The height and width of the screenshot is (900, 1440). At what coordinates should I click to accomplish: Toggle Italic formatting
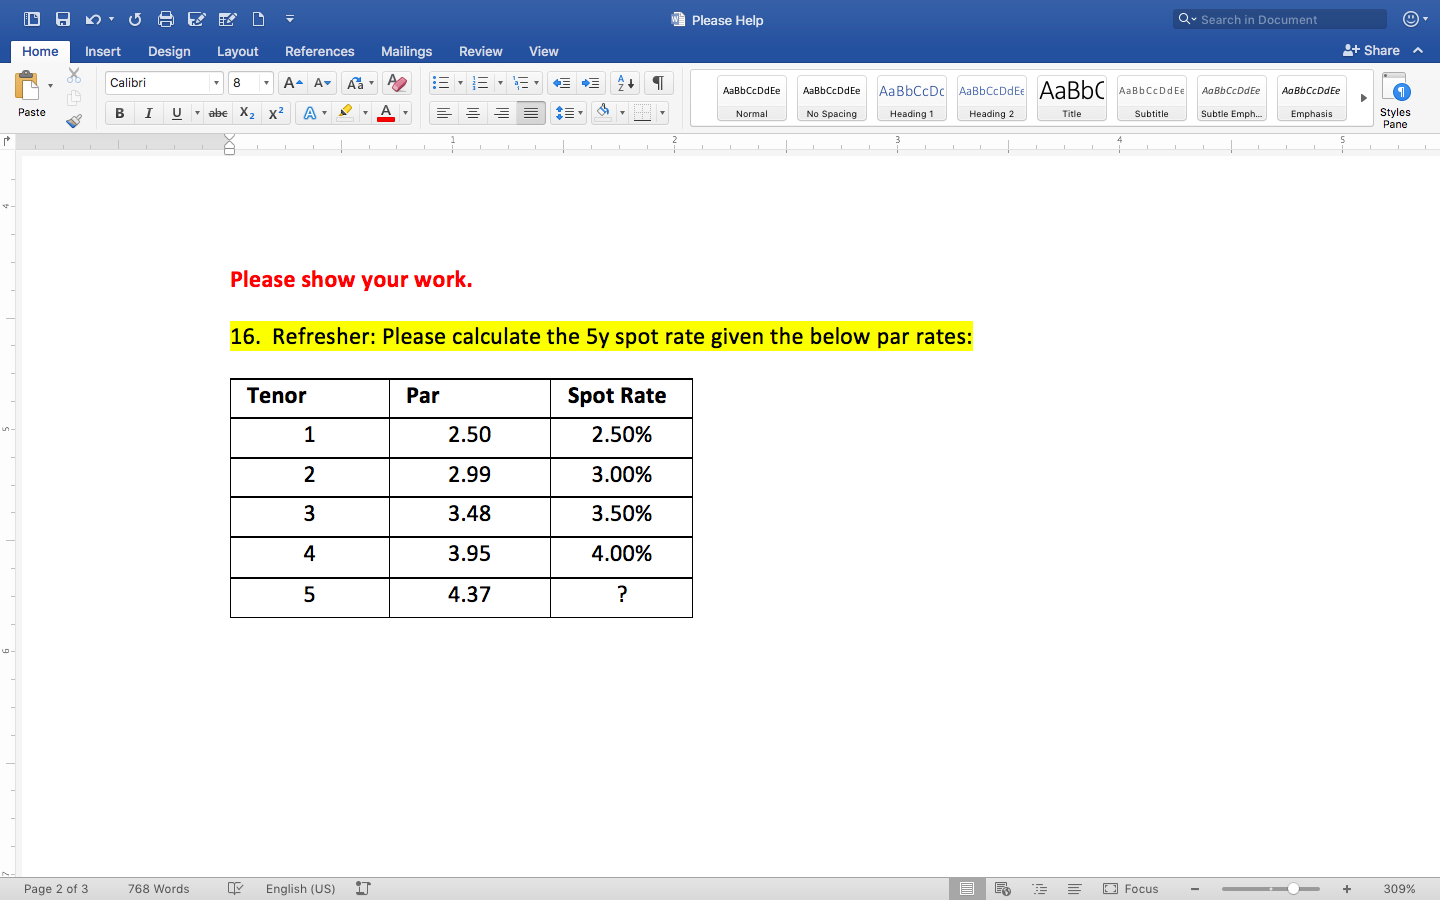tap(148, 113)
